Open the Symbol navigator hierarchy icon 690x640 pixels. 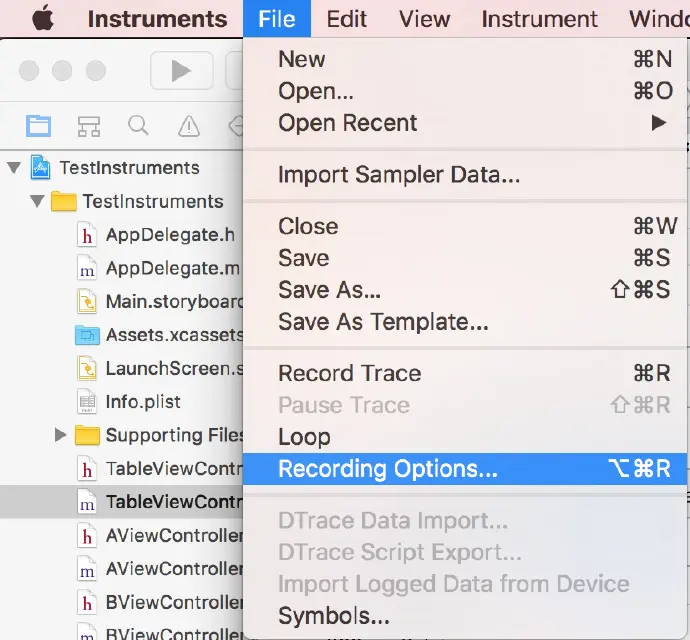(x=88, y=126)
